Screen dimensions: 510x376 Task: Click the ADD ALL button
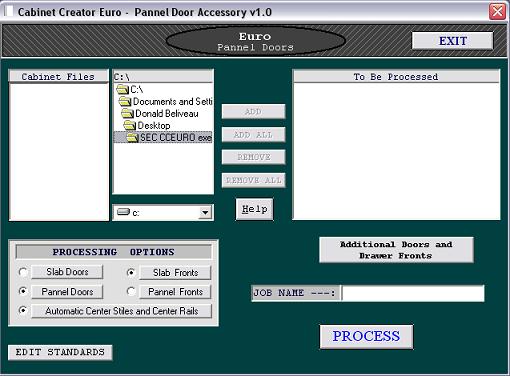point(253,135)
